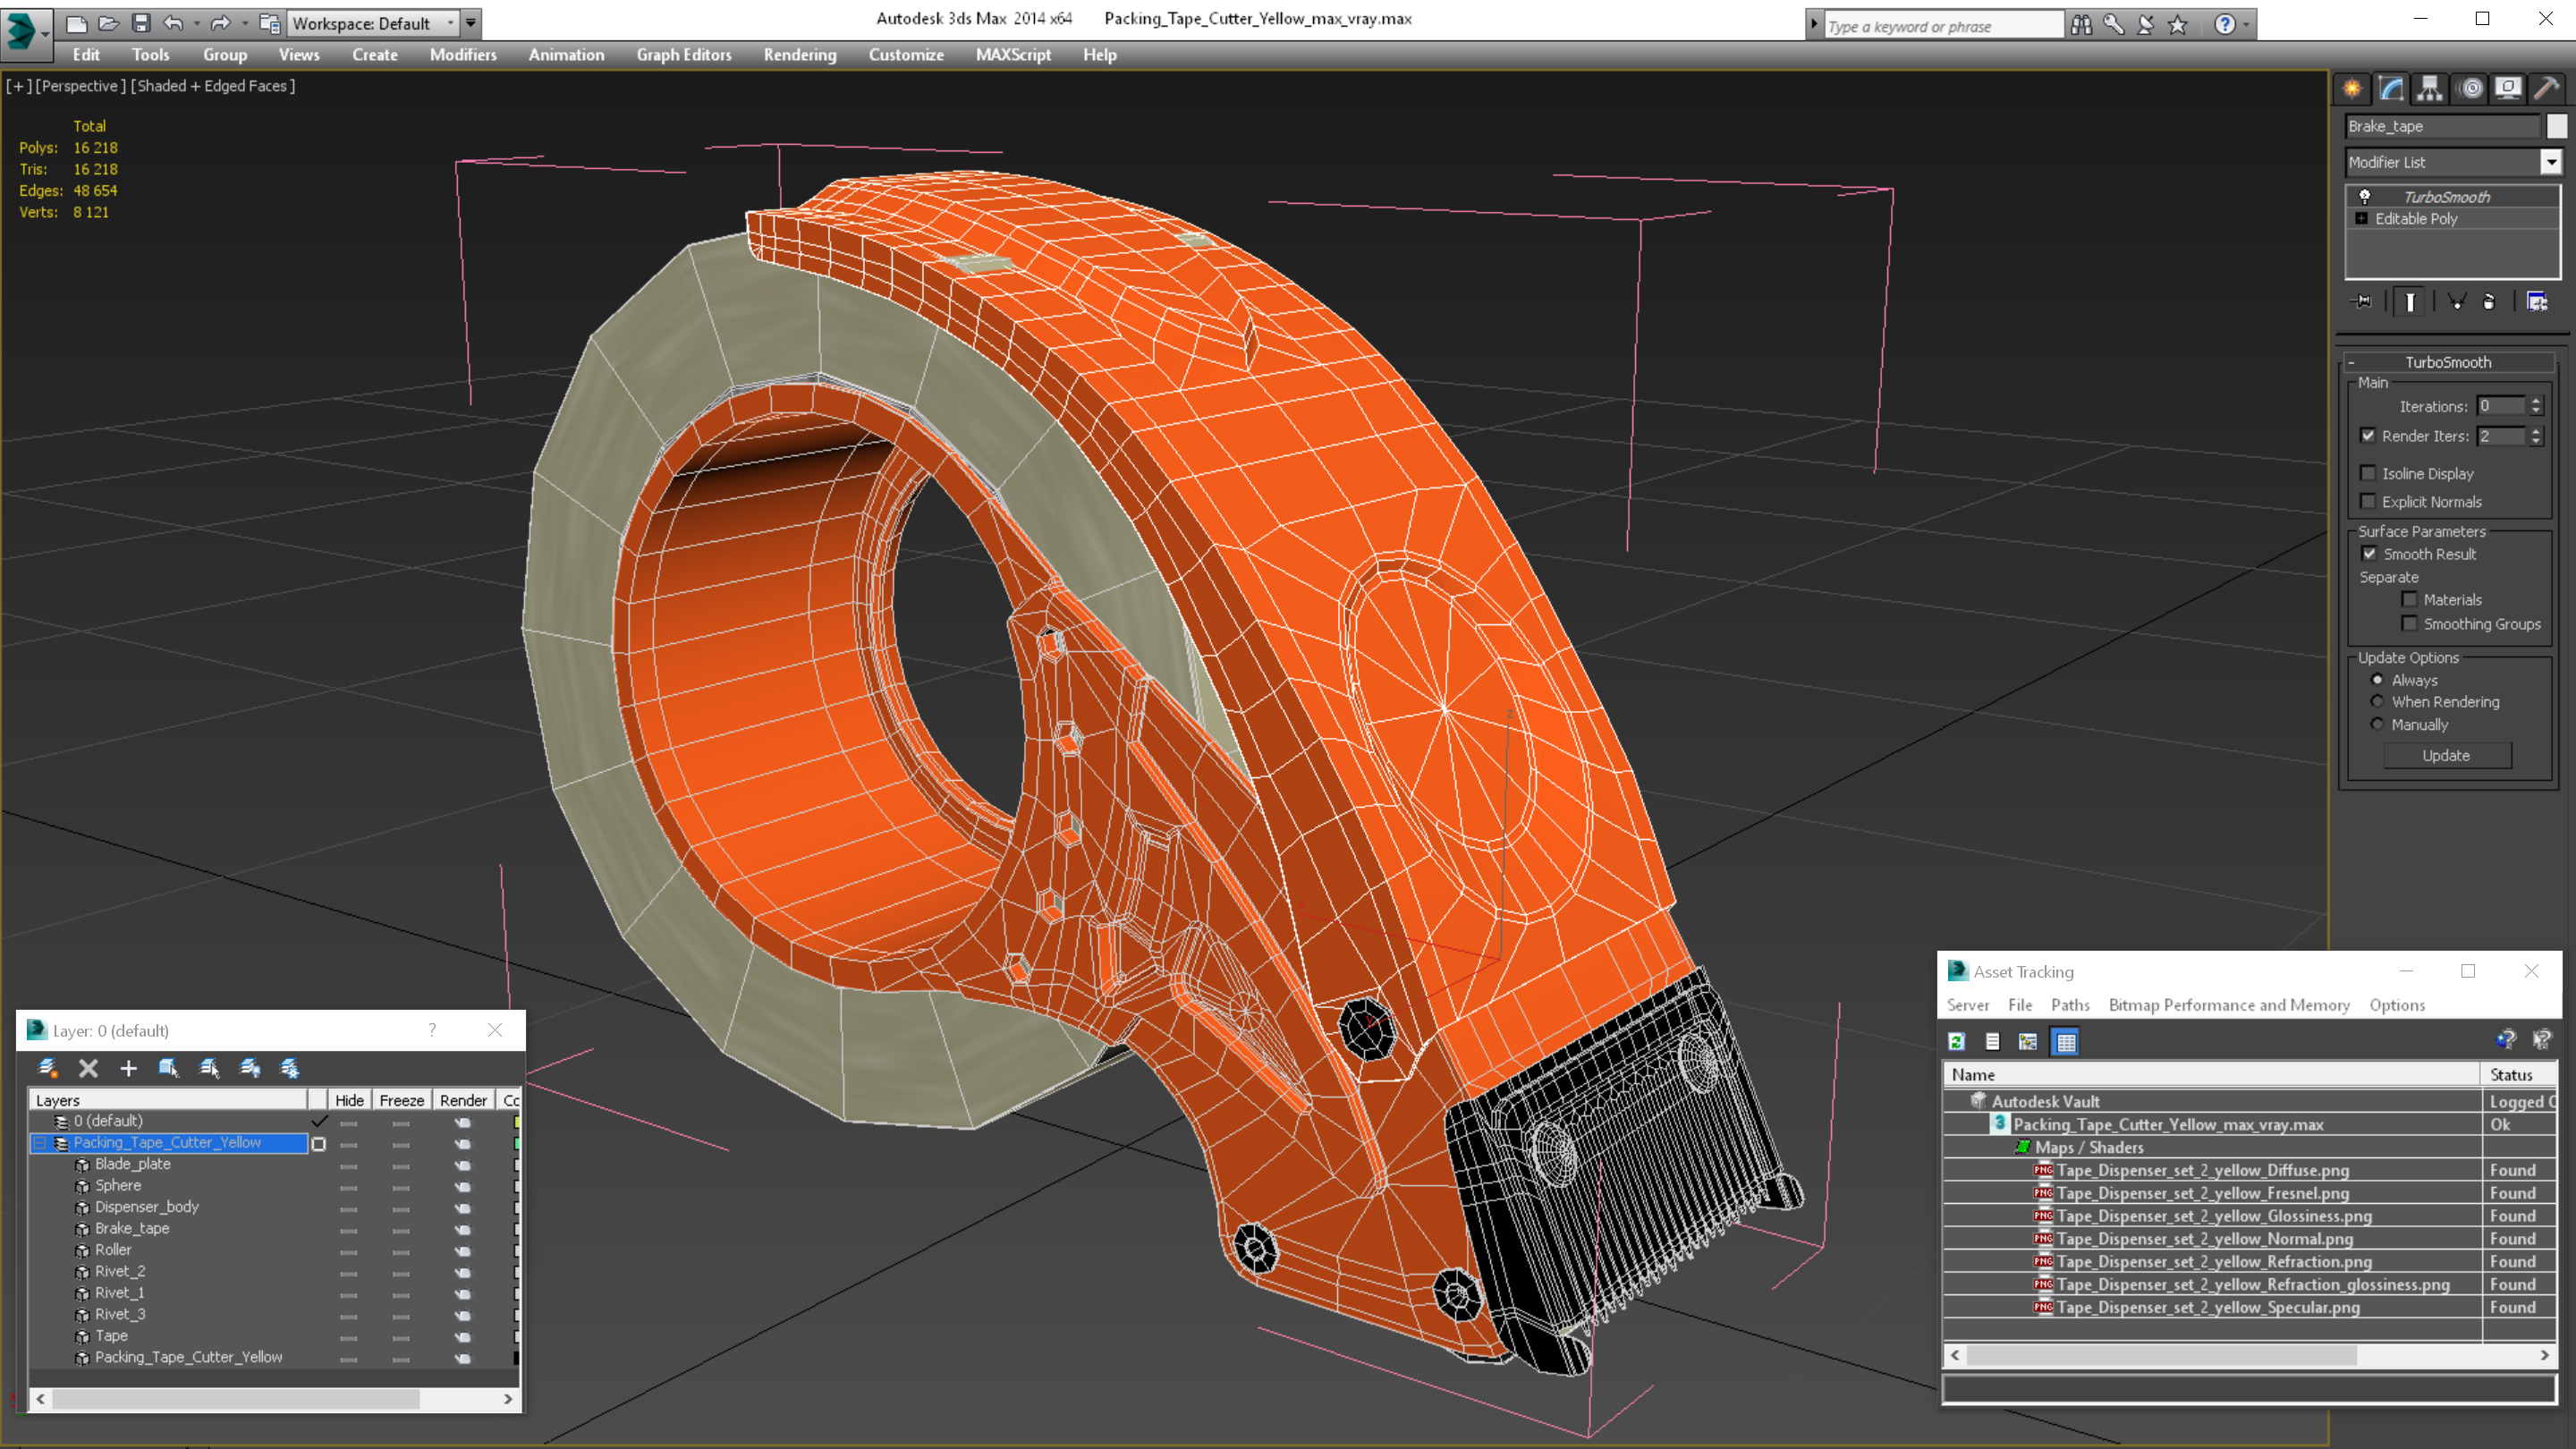The height and width of the screenshot is (1449, 2576).
Task: Click the Undo arrow in the title toolbar
Action: point(173,23)
